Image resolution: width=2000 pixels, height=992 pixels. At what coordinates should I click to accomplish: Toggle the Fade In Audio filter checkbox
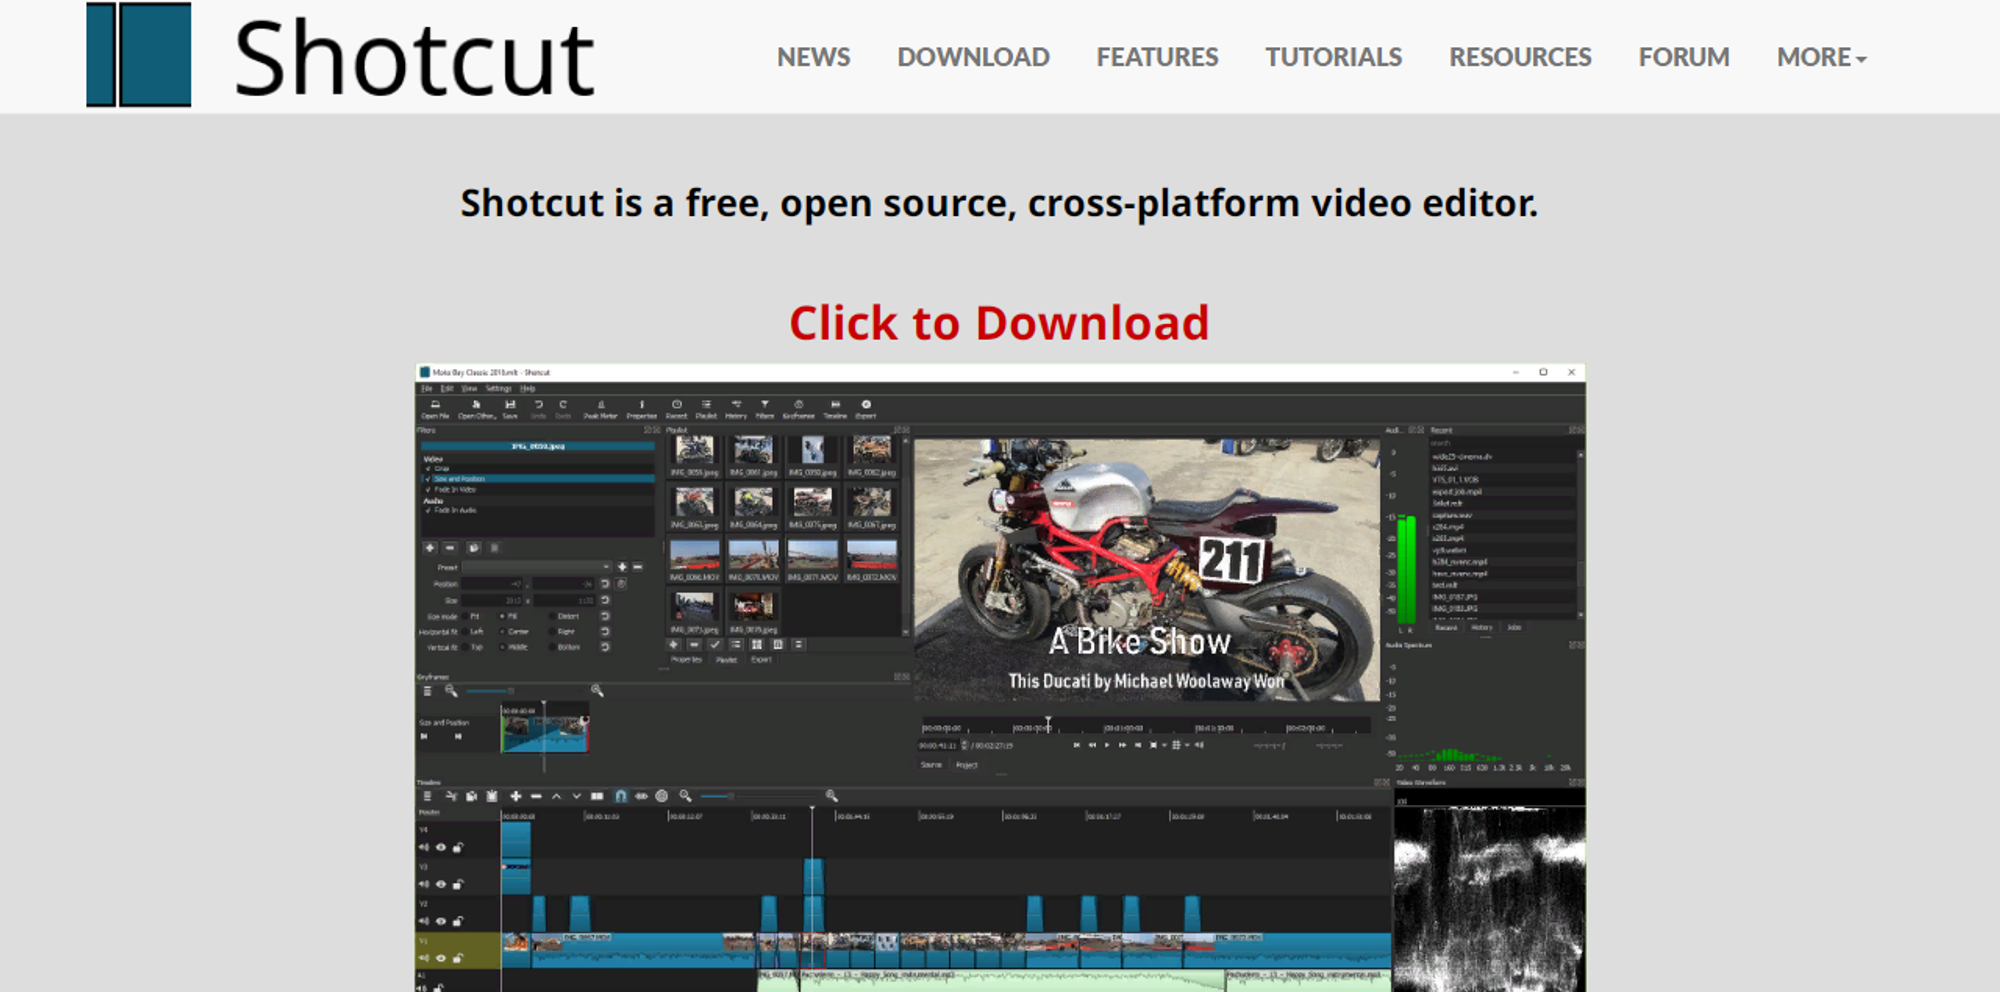click(428, 510)
